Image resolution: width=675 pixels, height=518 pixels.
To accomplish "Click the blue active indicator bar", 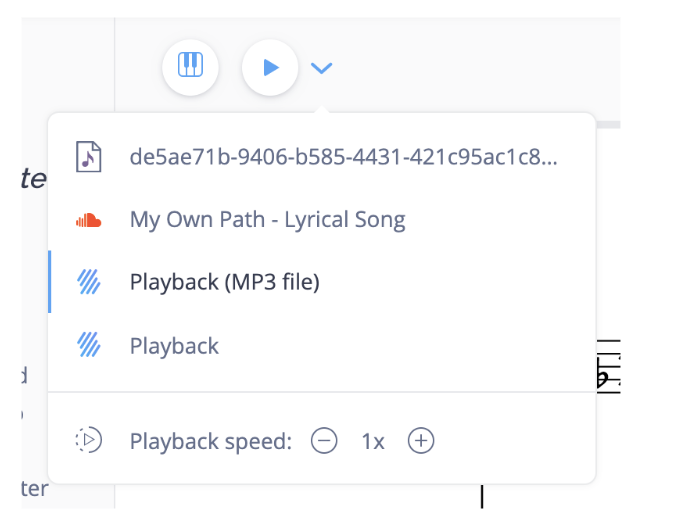I will tap(50, 282).
